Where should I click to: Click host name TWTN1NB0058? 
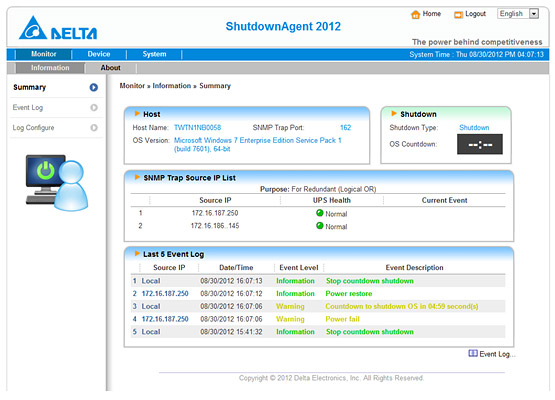click(198, 128)
